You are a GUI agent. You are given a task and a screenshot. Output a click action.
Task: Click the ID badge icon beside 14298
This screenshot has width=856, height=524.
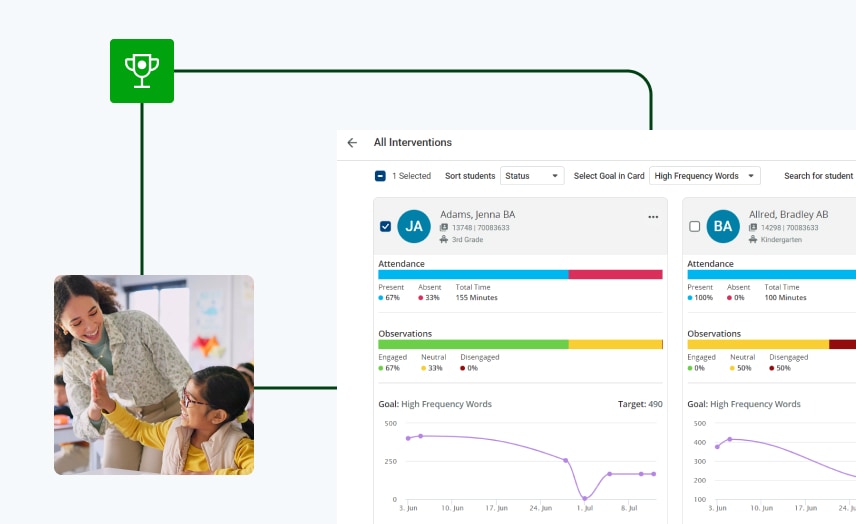(753, 228)
